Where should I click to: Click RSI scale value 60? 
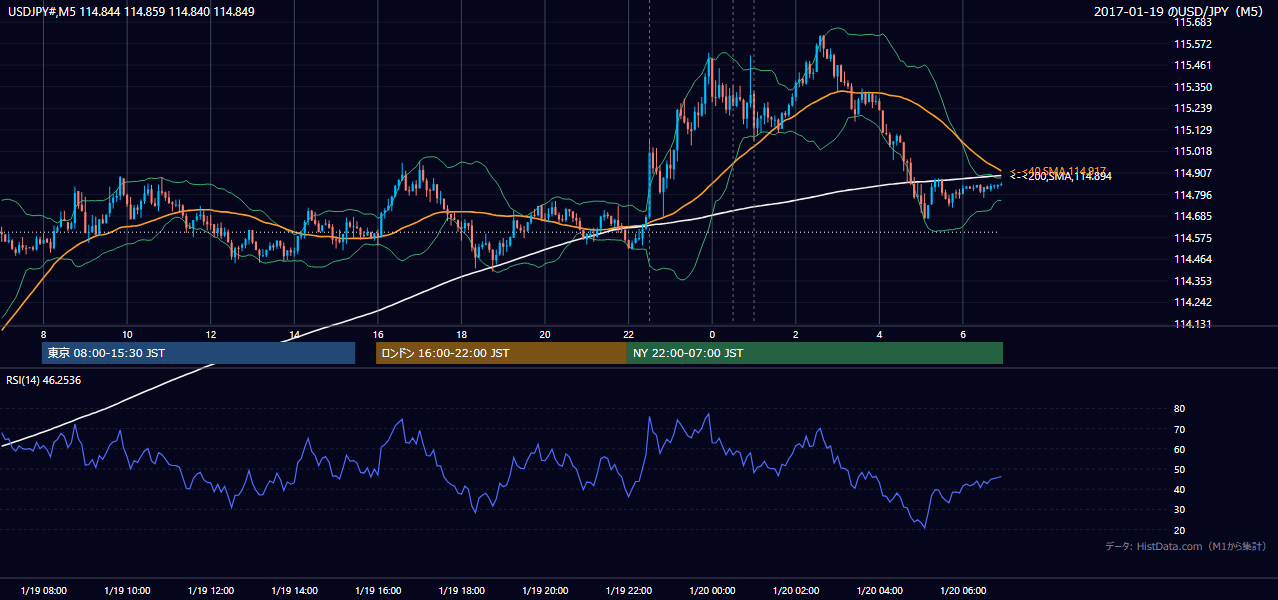[1179, 449]
